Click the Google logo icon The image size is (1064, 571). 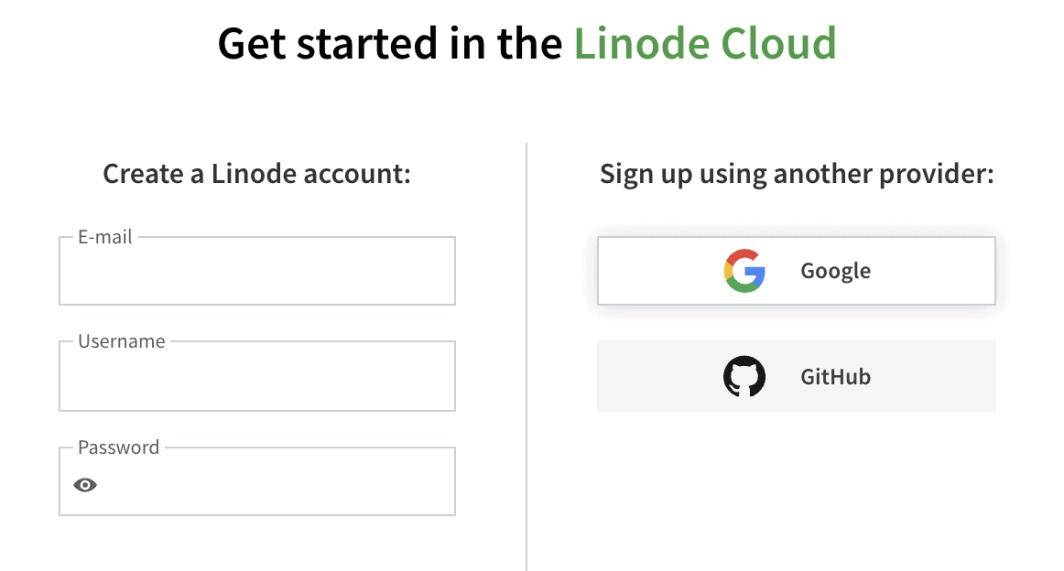744,271
